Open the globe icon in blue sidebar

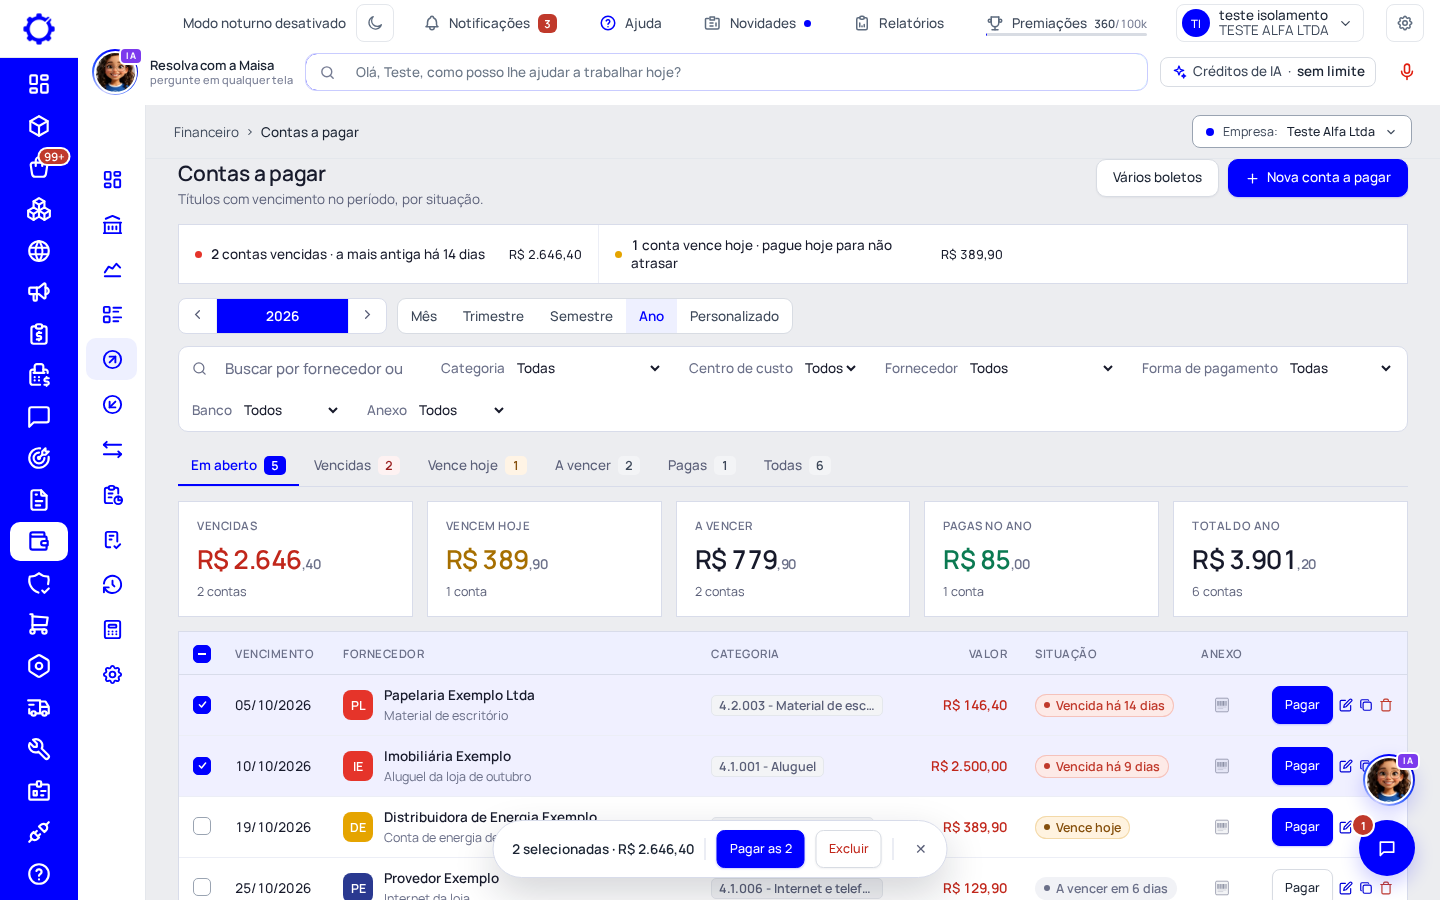coord(39,251)
